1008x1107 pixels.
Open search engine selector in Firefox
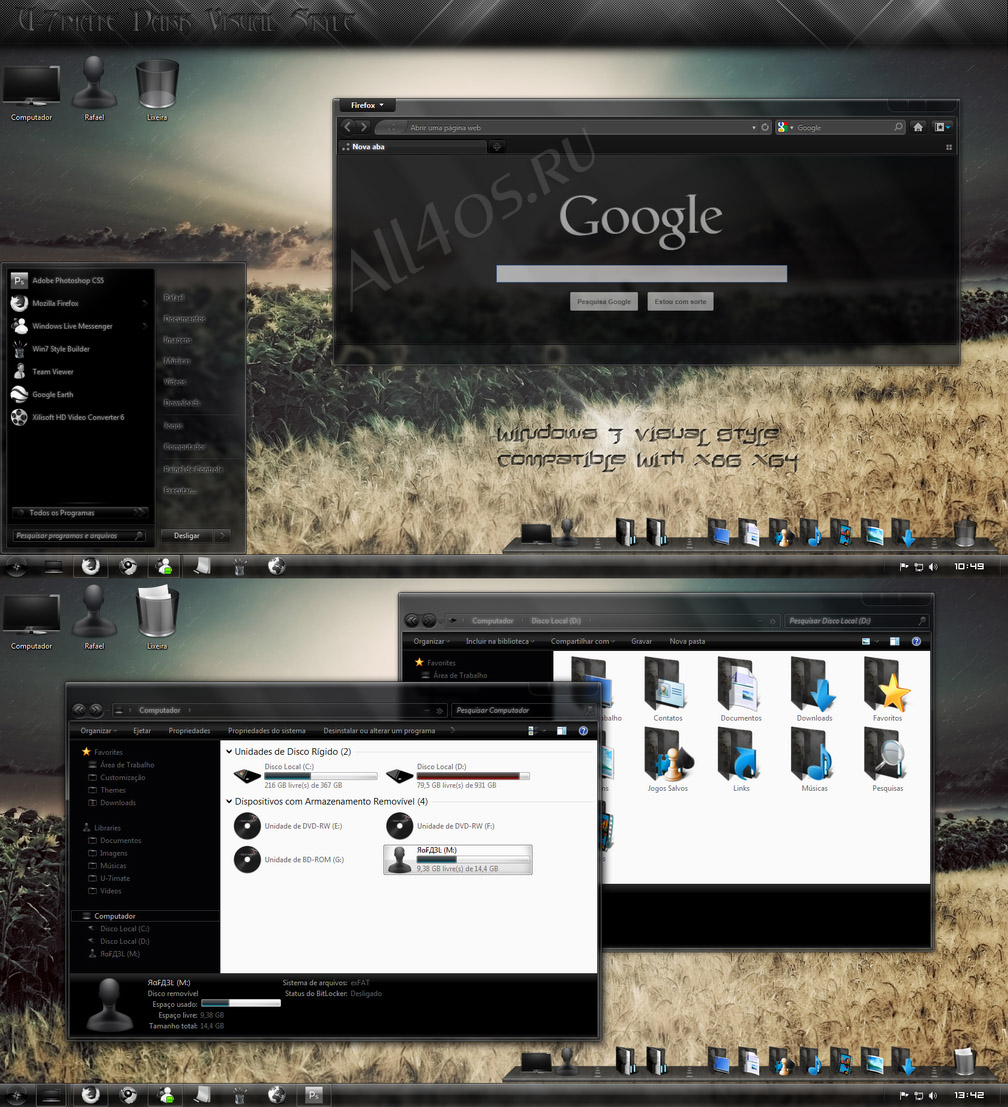click(x=785, y=127)
